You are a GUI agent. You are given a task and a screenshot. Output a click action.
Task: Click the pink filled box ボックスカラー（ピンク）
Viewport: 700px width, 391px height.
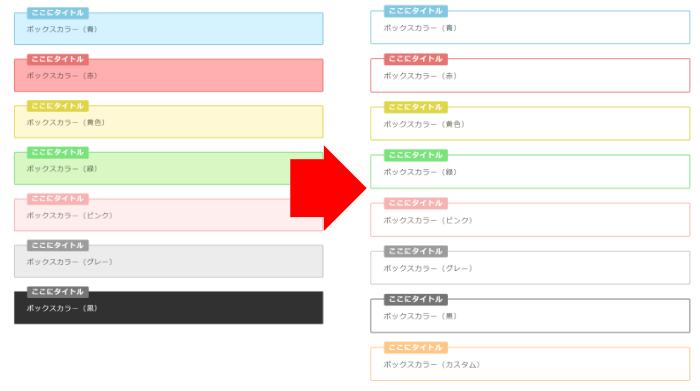168,215
